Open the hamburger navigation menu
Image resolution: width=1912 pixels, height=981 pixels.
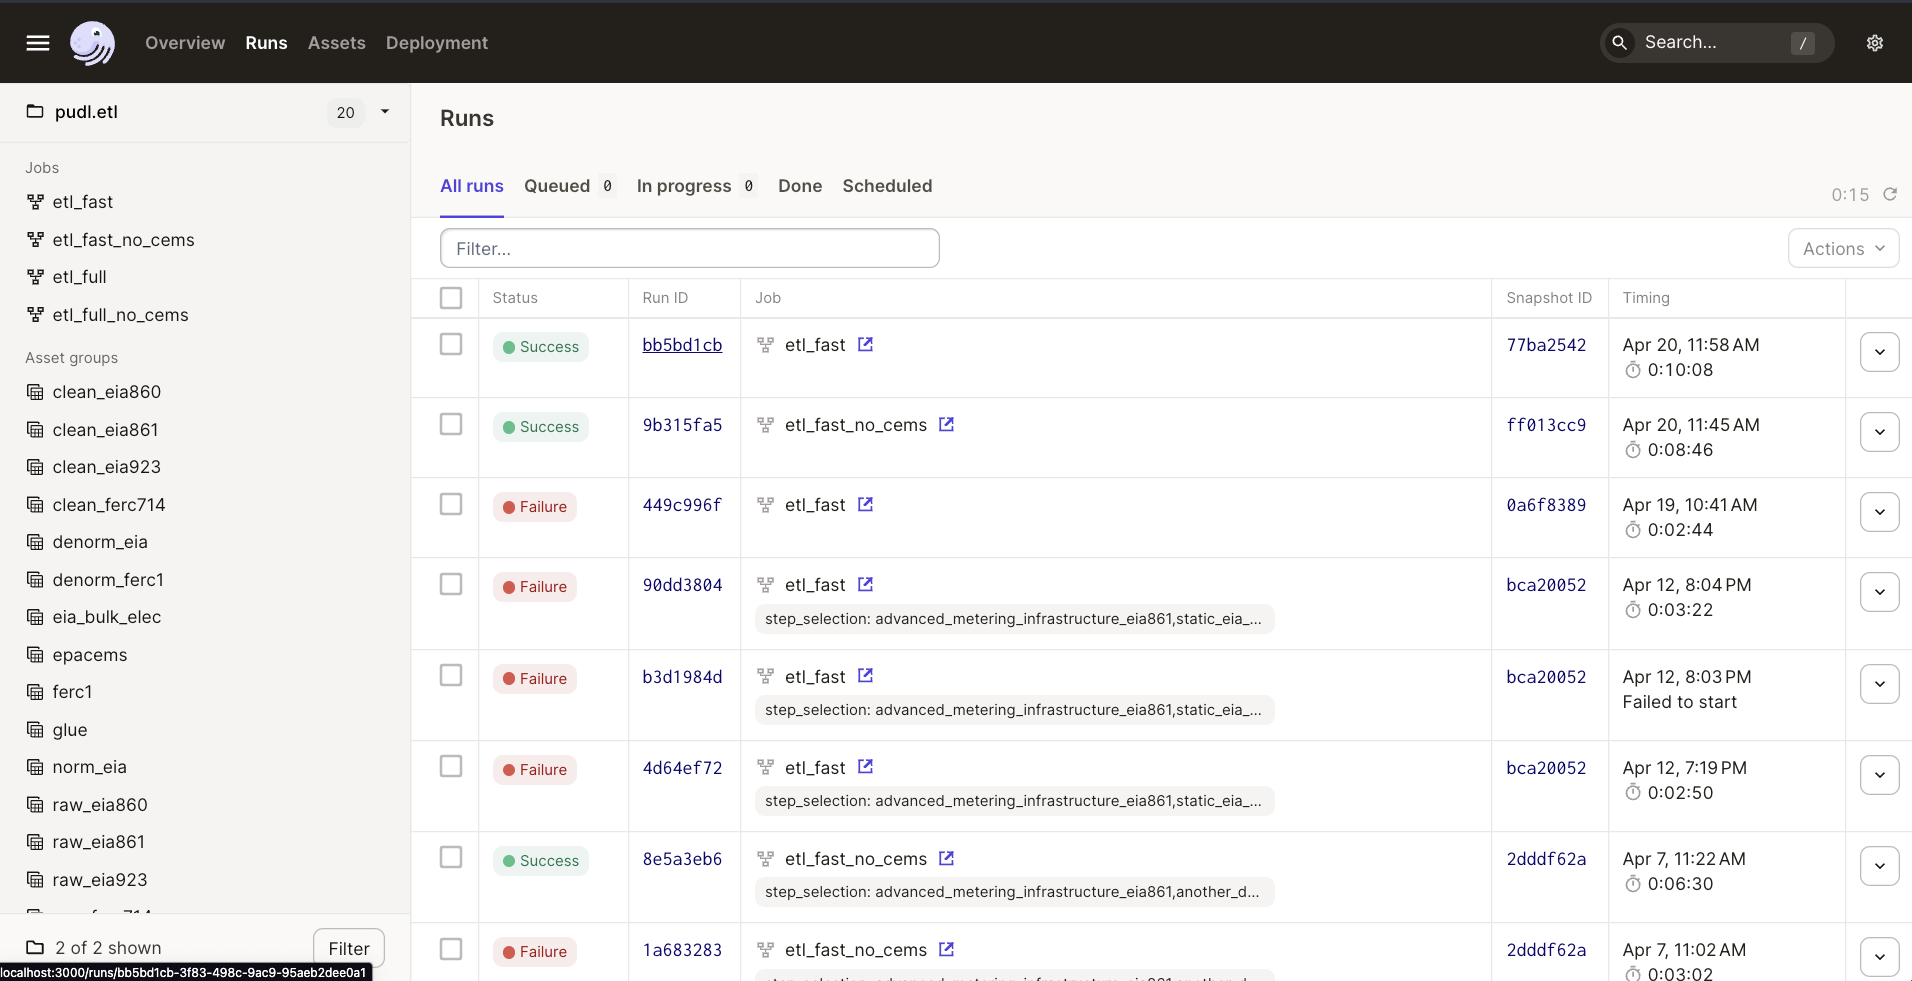tap(38, 43)
